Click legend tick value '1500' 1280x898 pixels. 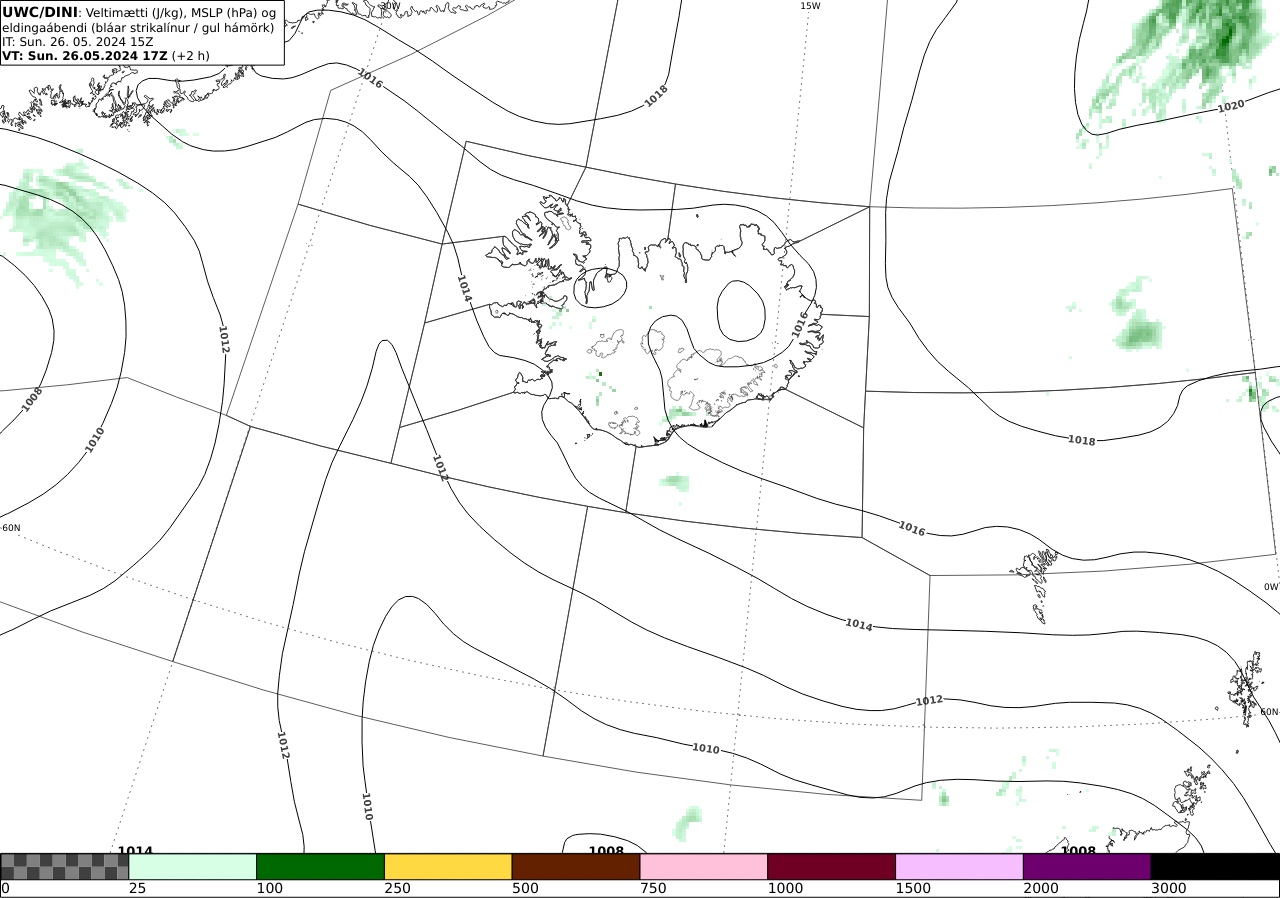coord(913,888)
